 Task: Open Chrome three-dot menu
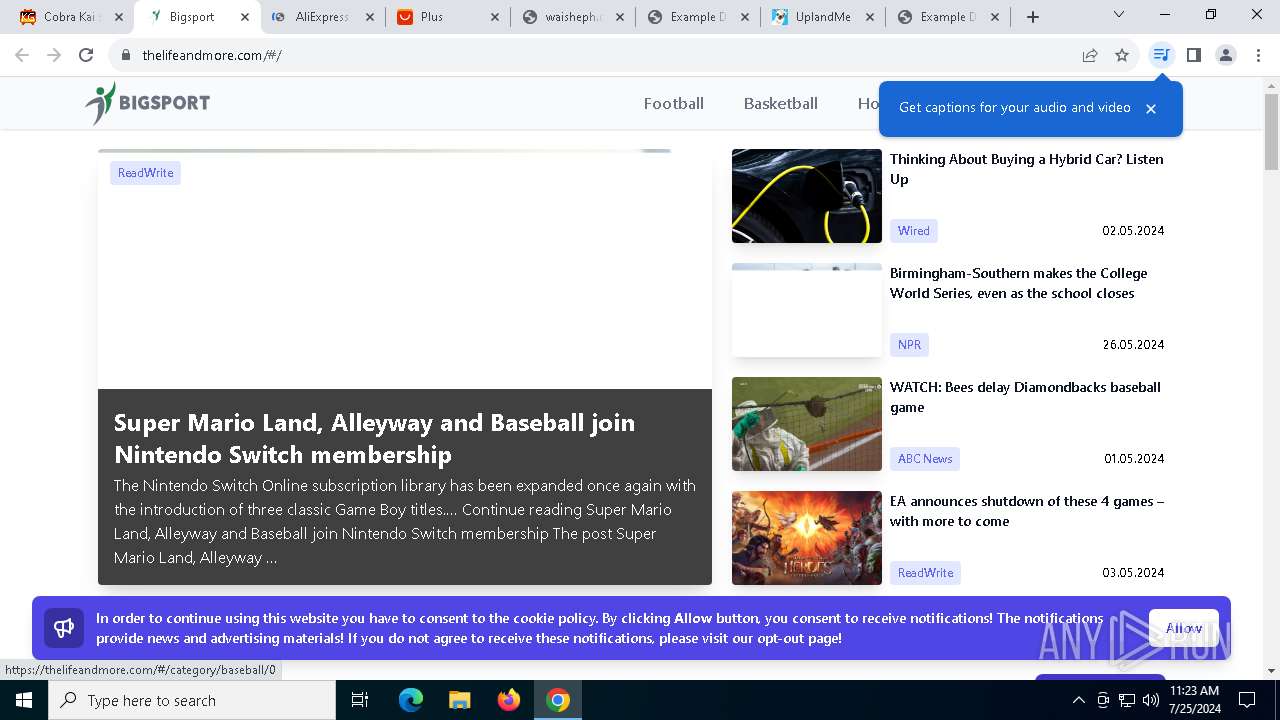(1258, 55)
